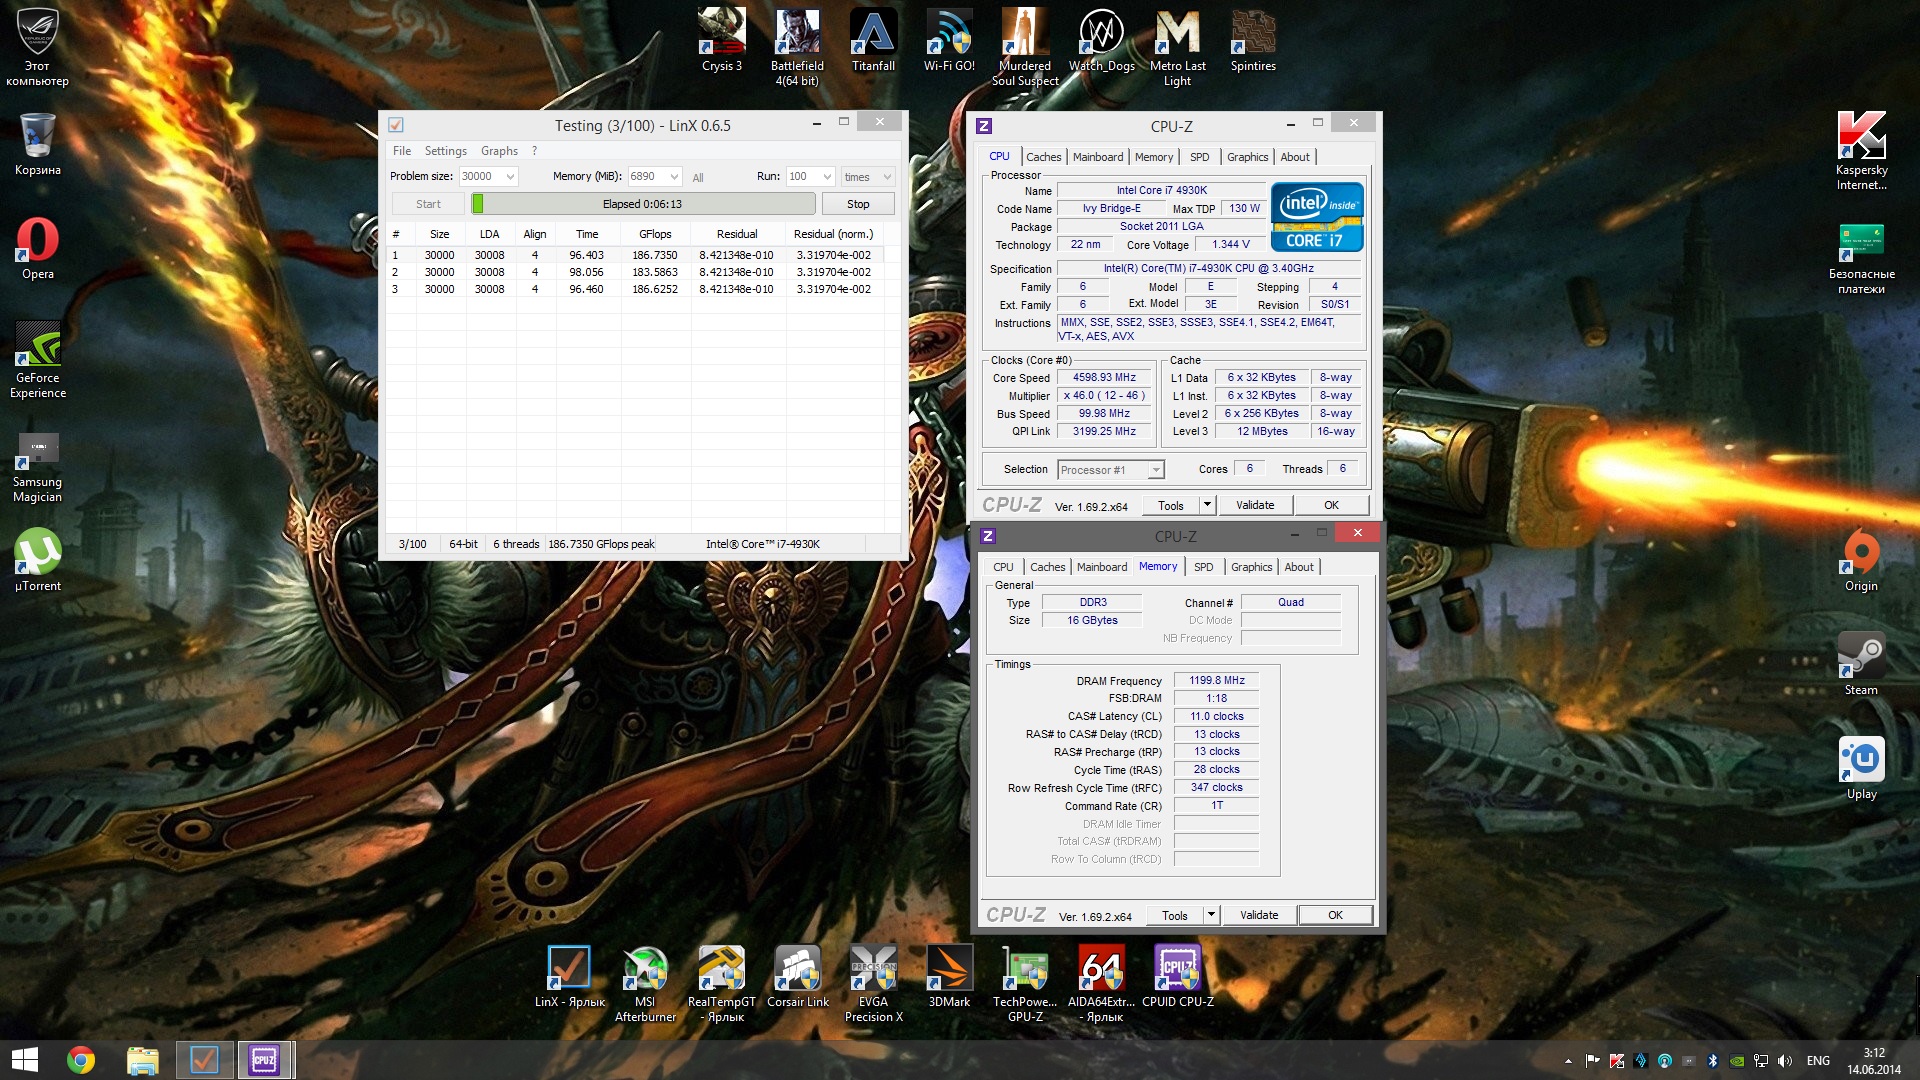
Task: Open the LinX shortcut on the desktop
Action: pos(569,976)
